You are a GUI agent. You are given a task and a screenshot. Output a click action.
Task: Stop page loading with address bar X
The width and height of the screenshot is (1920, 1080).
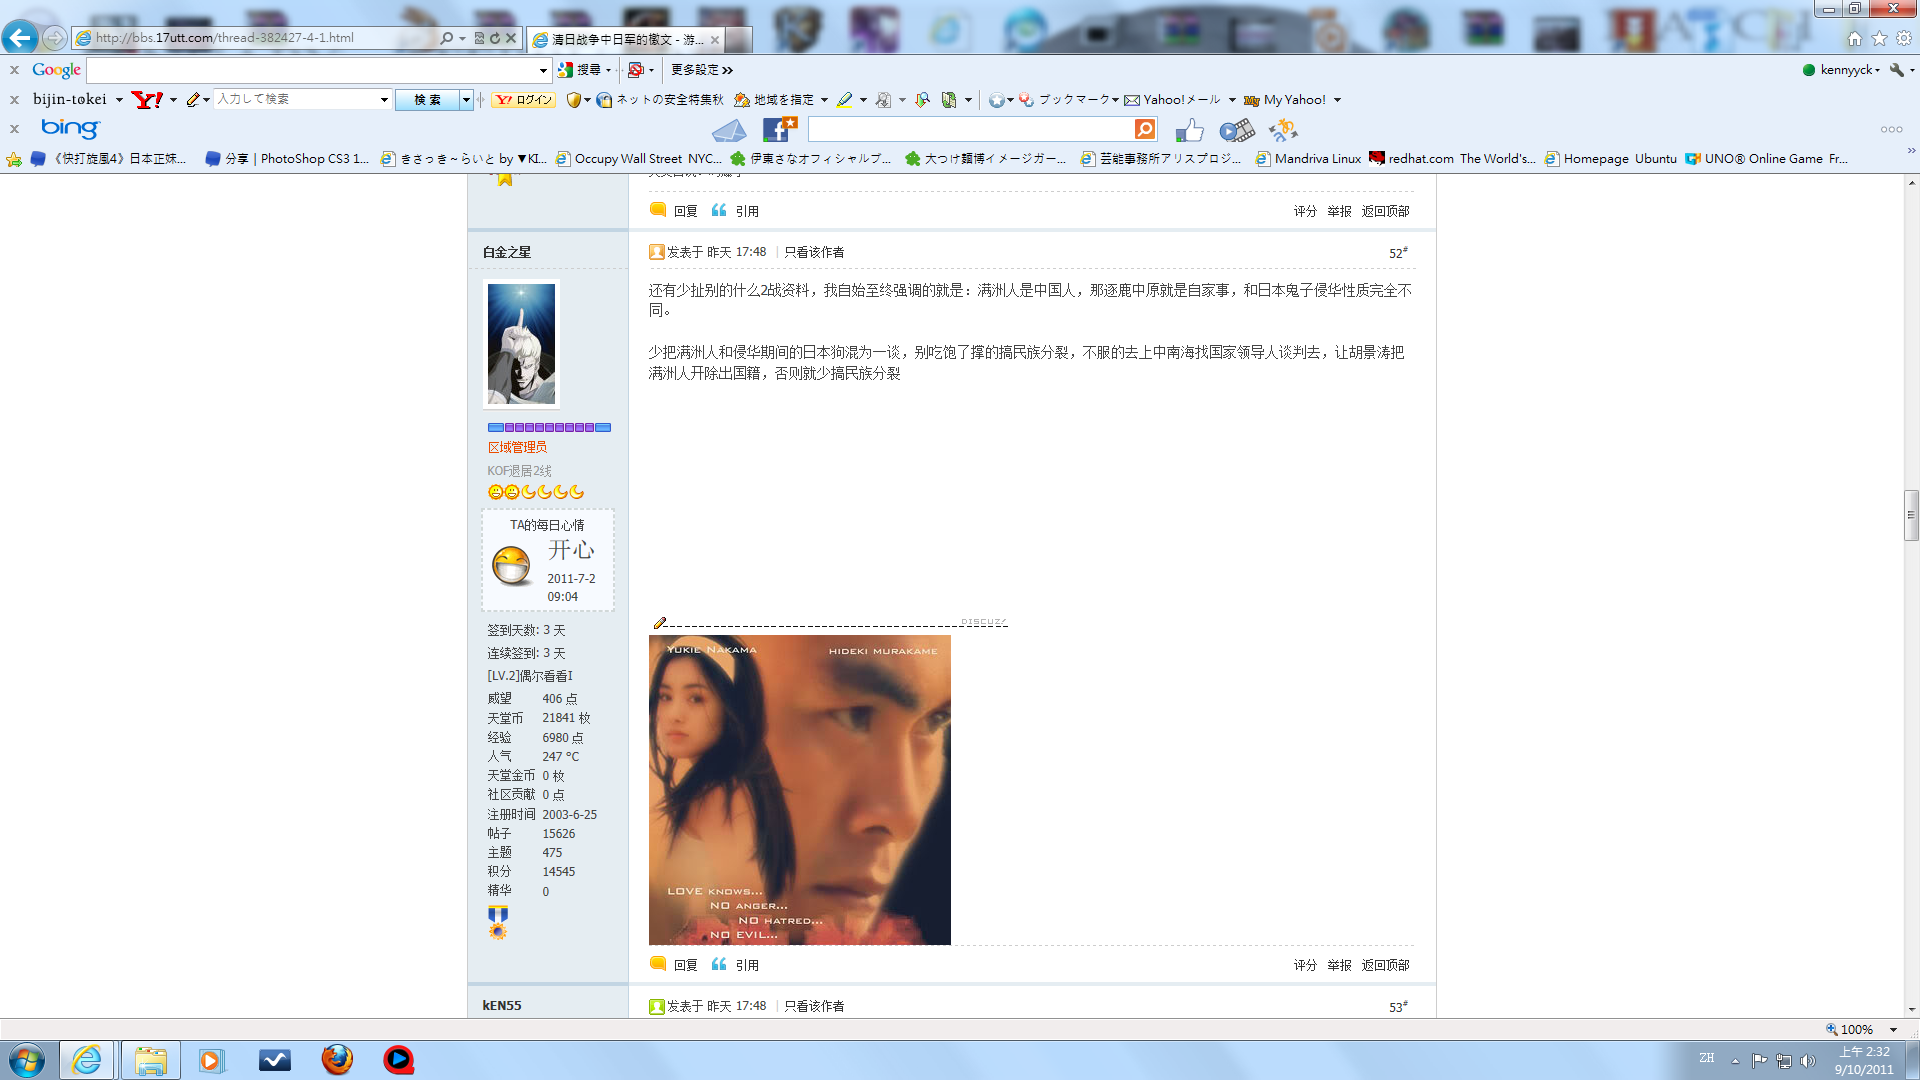click(x=511, y=38)
